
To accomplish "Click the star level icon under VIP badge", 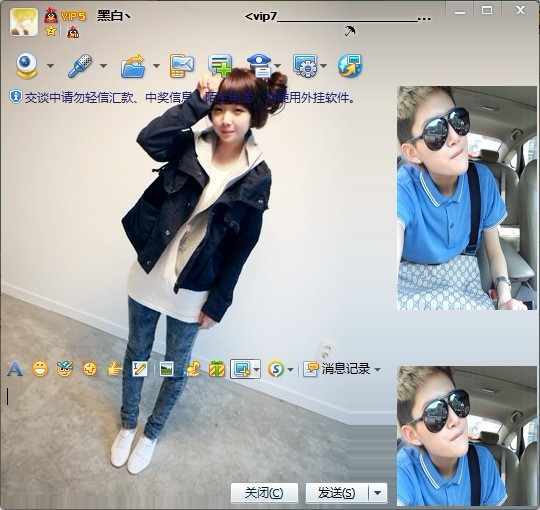I will [x=51, y=31].
